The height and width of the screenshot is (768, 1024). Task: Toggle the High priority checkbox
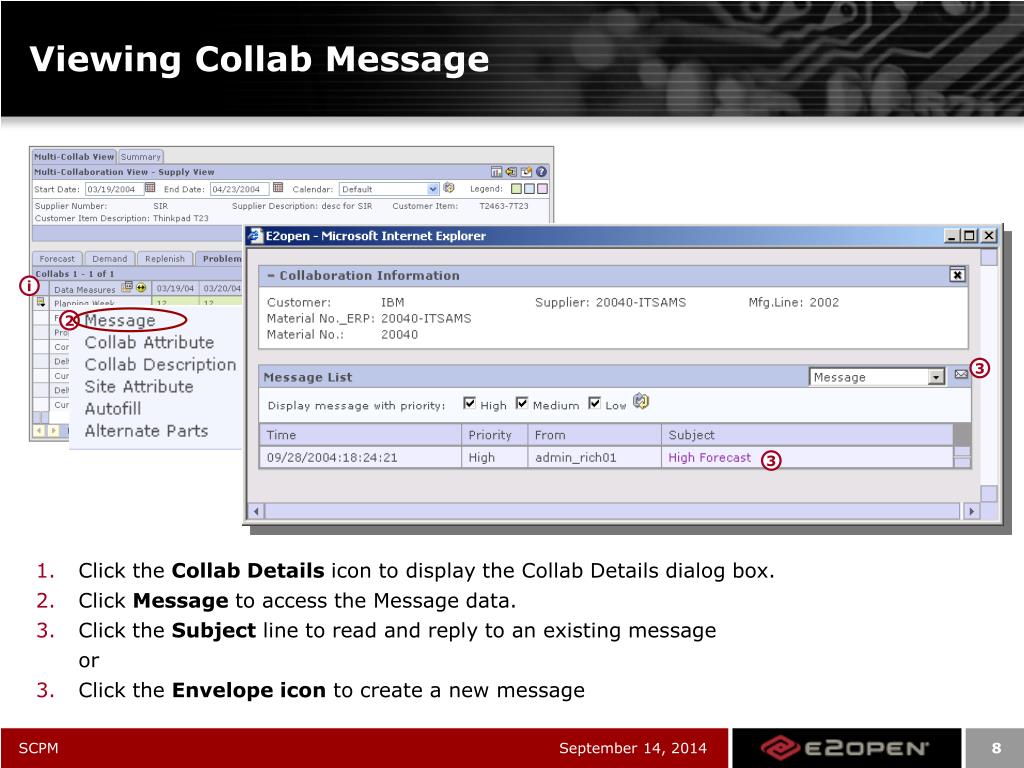(470, 402)
